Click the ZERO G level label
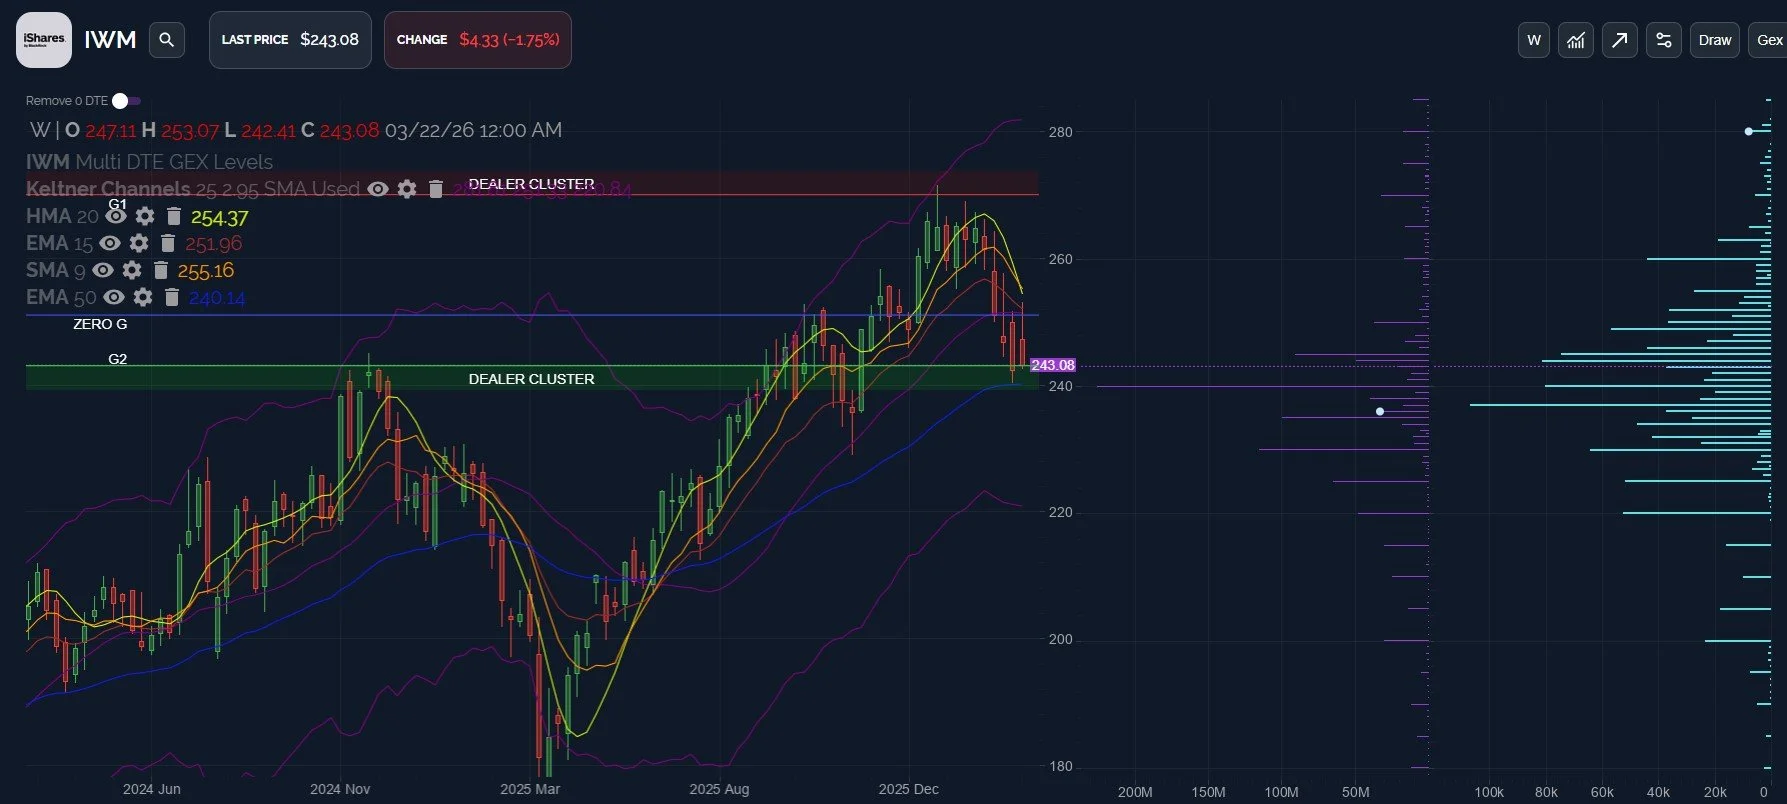Screen dimensions: 1787x804 click(x=100, y=324)
